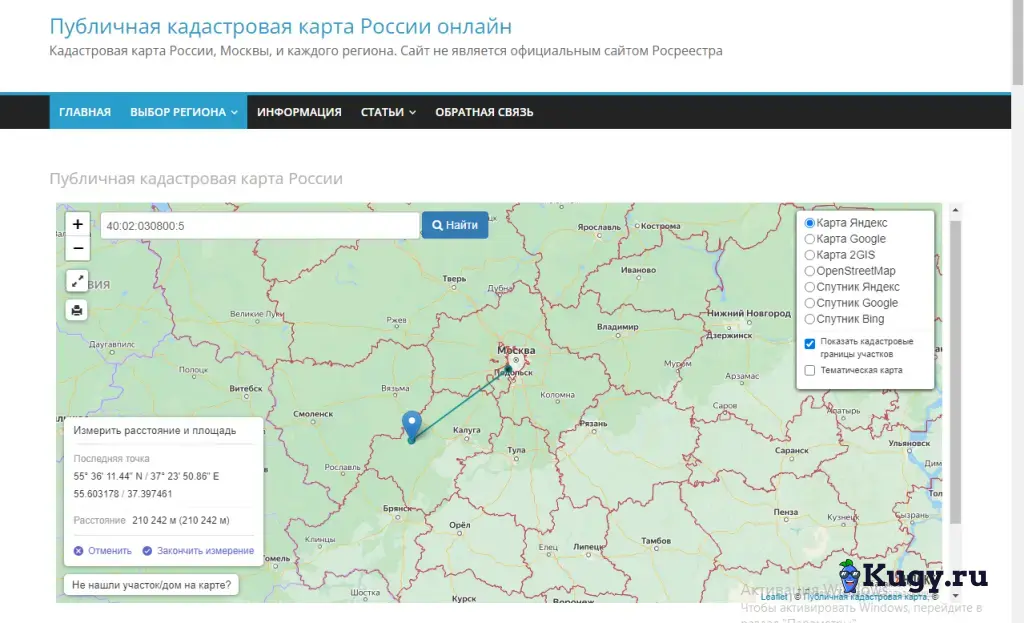Expand the Статьи dropdown menu
Screen dimensions: 1024x623
(388, 112)
